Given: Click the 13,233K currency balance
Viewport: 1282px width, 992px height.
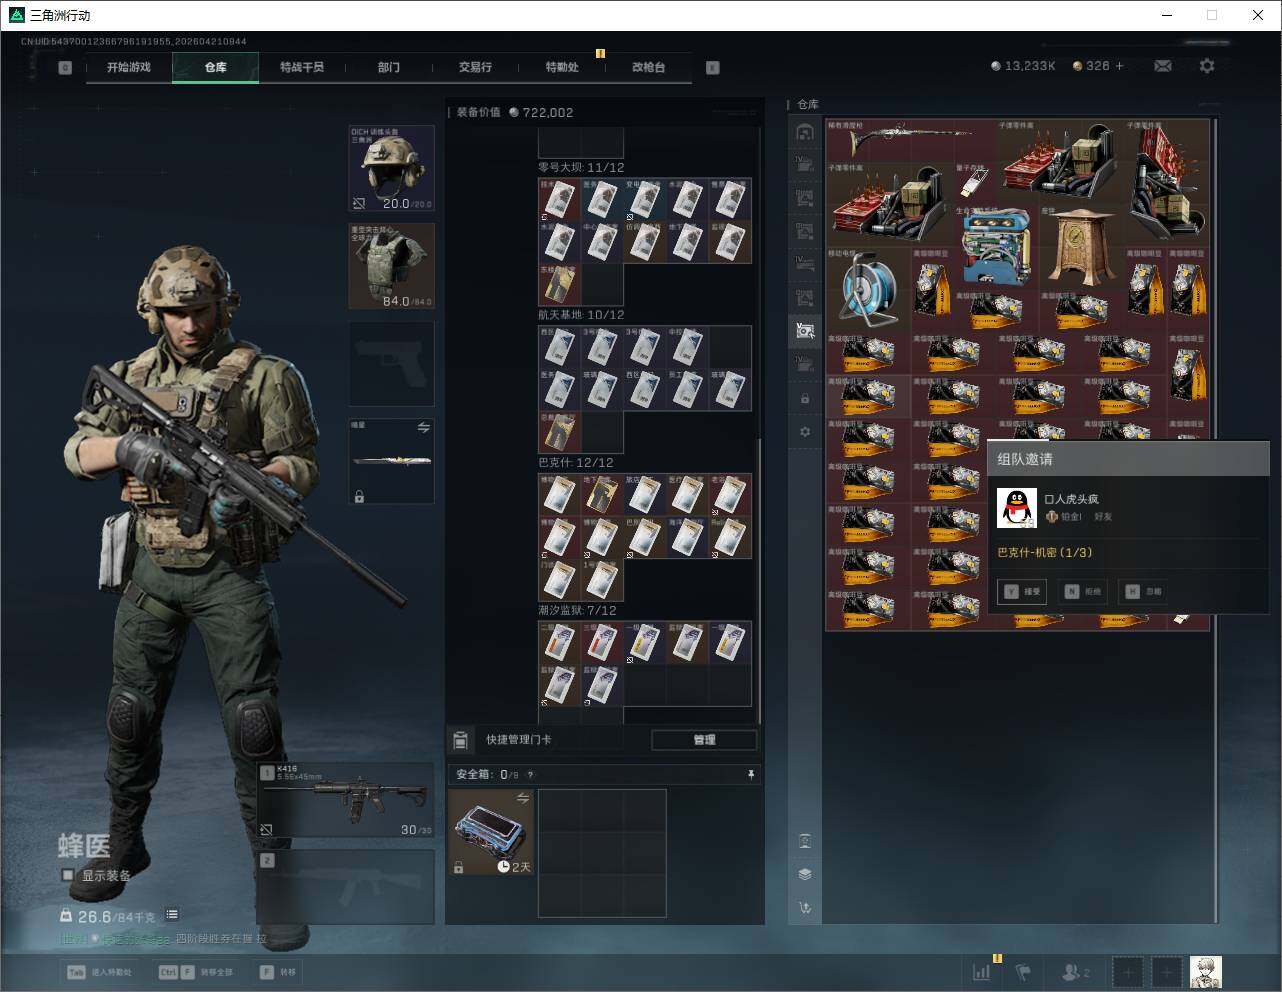Looking at the screenshot, I should tap(1023, 66).
